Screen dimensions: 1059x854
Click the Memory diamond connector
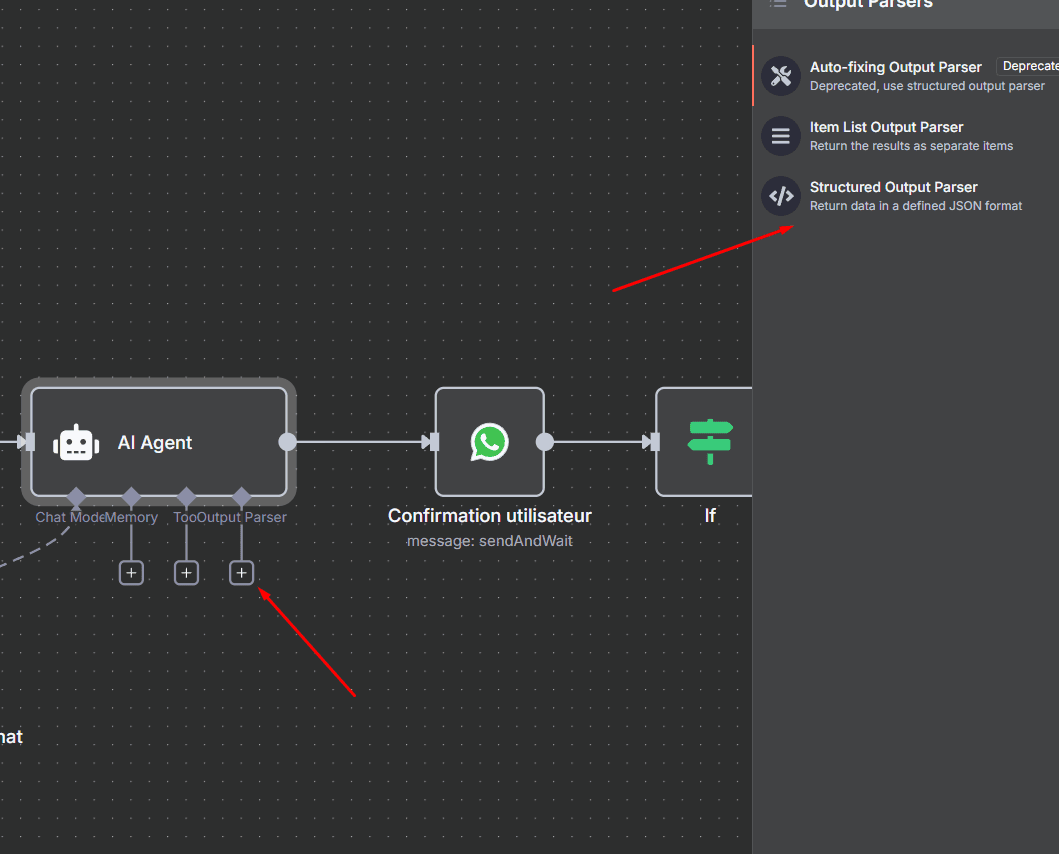click(131, 497)
